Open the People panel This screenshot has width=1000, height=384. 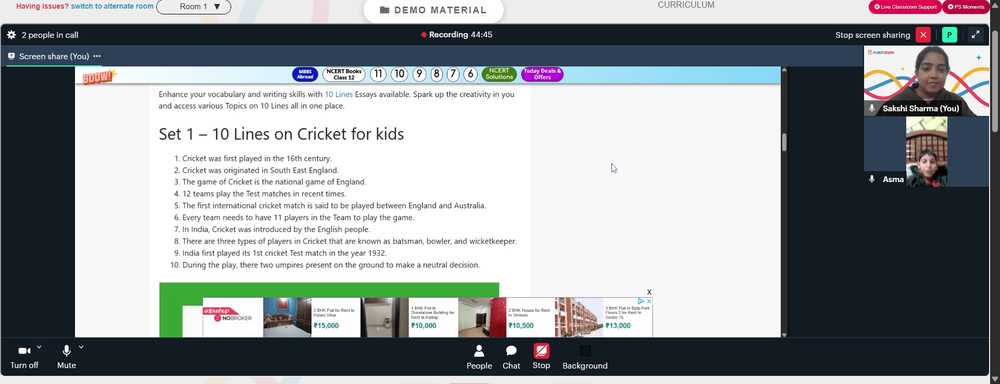[x=479, y=357]
